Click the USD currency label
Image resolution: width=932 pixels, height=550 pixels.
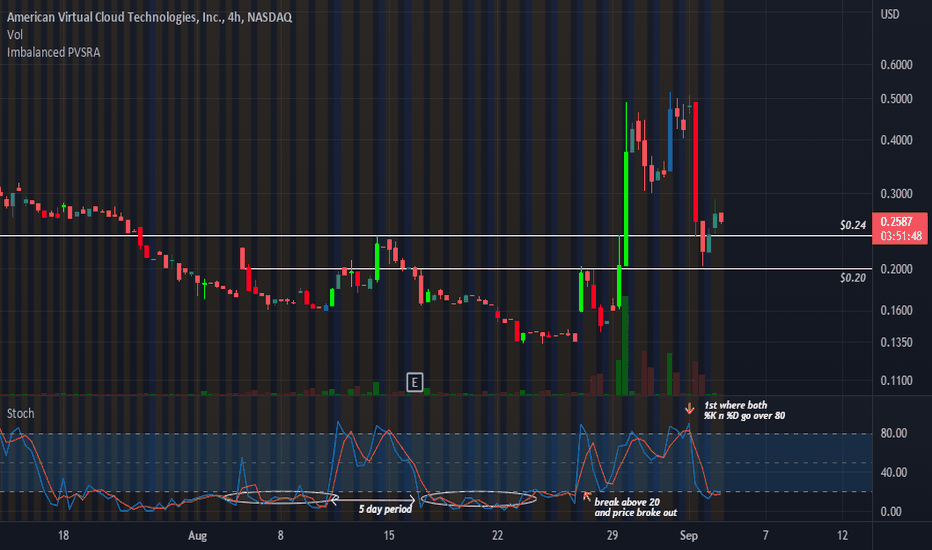point(890,14)
